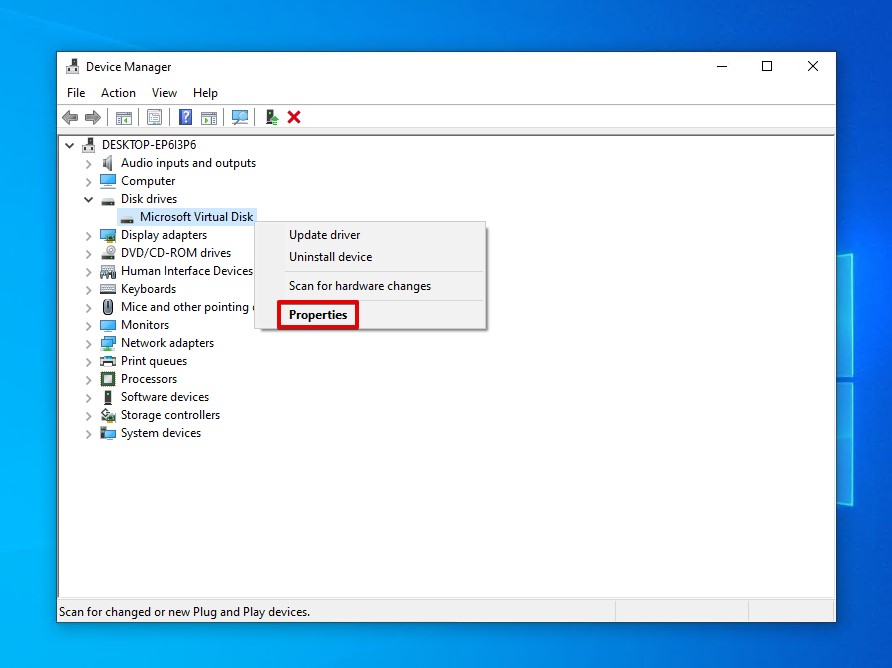Select the Microsoft Virtual Disk label
The image size is (892, 668).
(196, 217)
